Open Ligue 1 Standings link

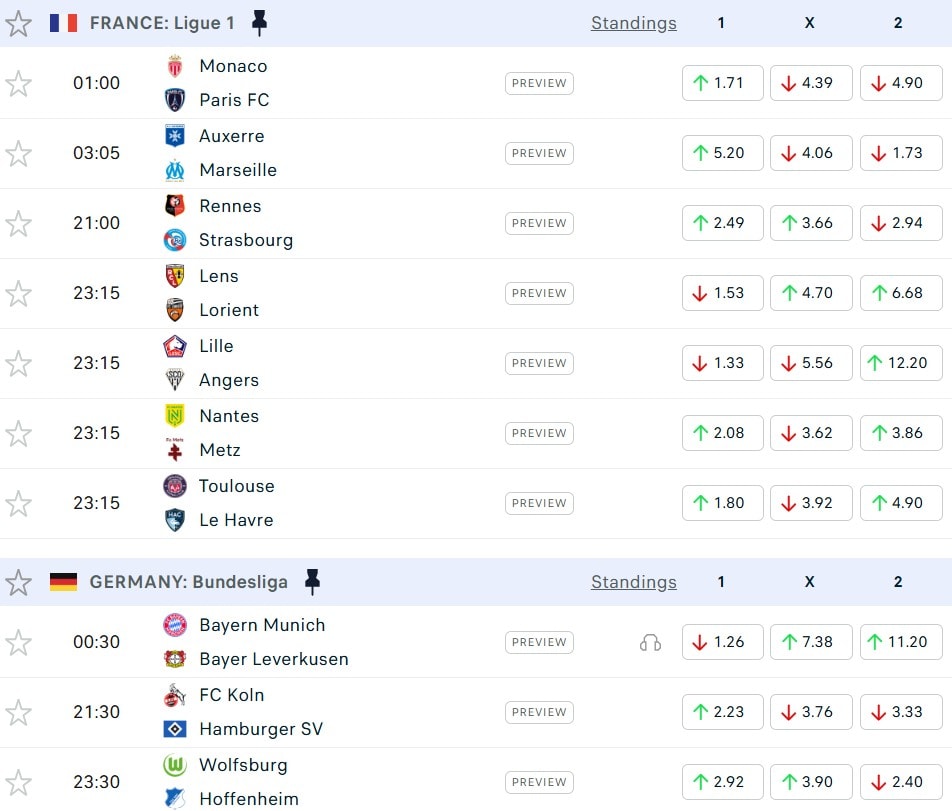[633, 23]
